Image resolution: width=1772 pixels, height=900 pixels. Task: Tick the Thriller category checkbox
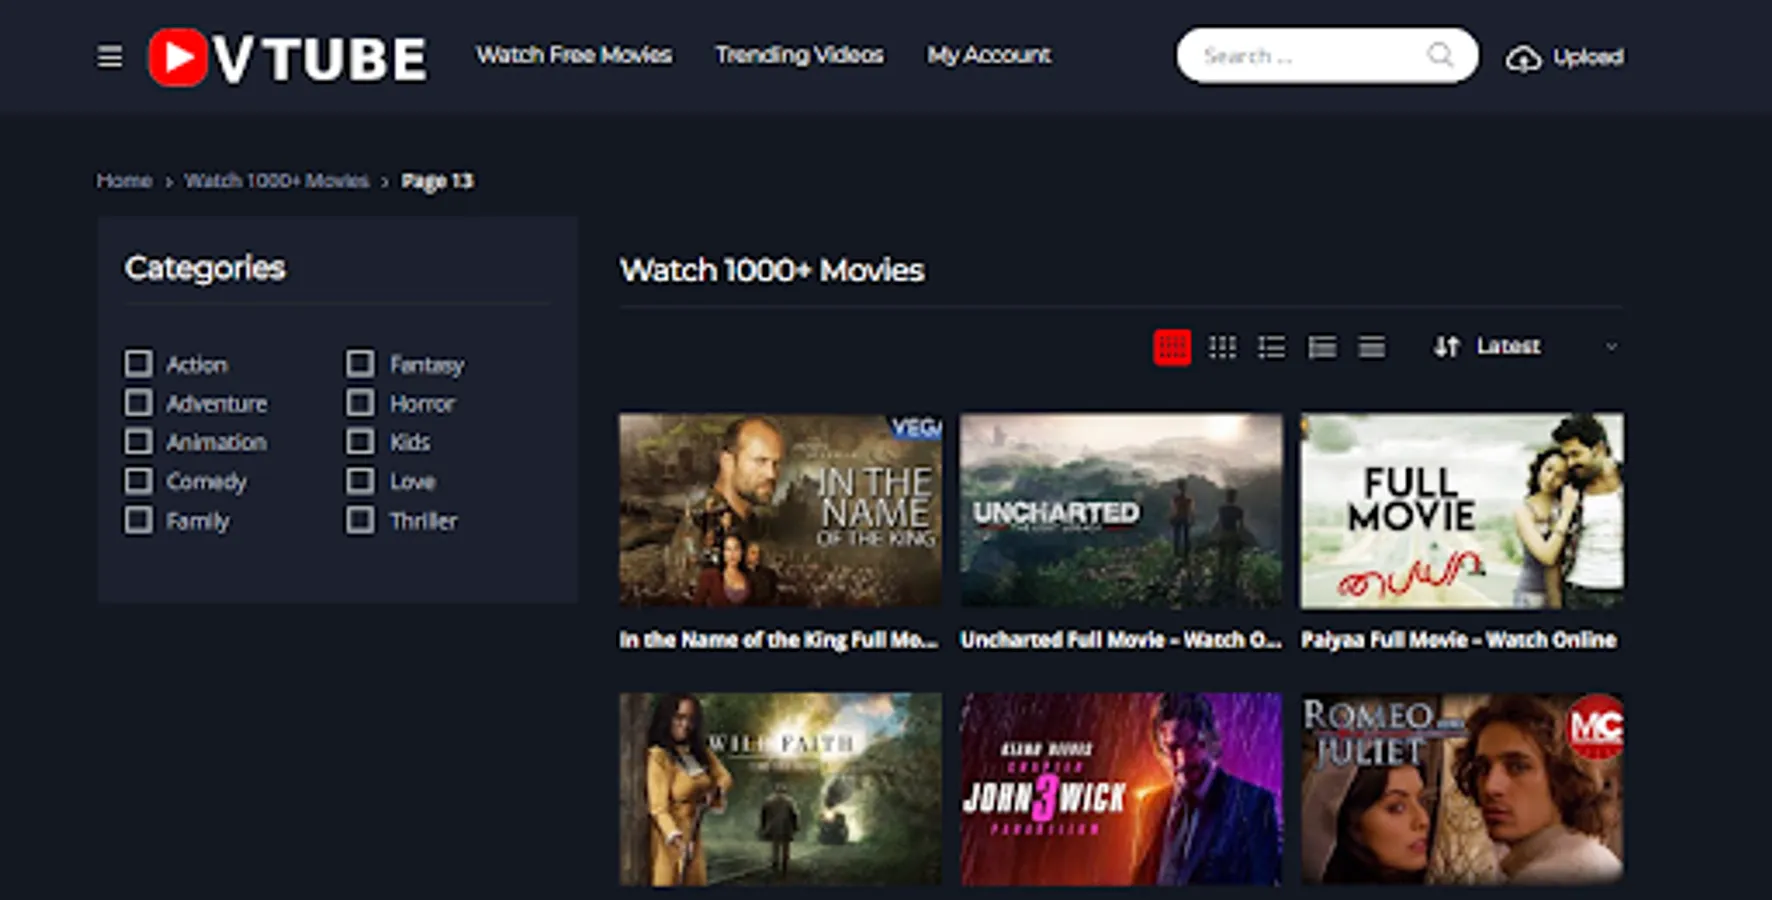tap(360, 520)
